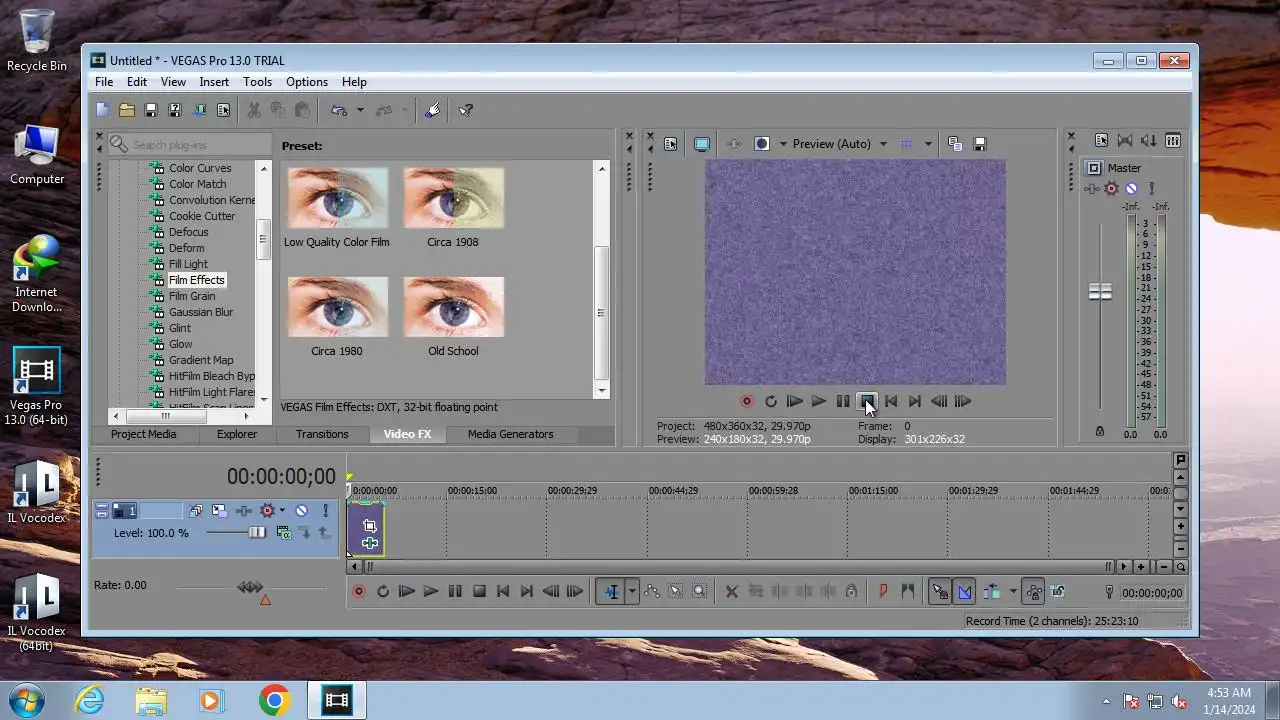Click the Search plug-ins field
The image size is (1280, 720).
[188, 144]
